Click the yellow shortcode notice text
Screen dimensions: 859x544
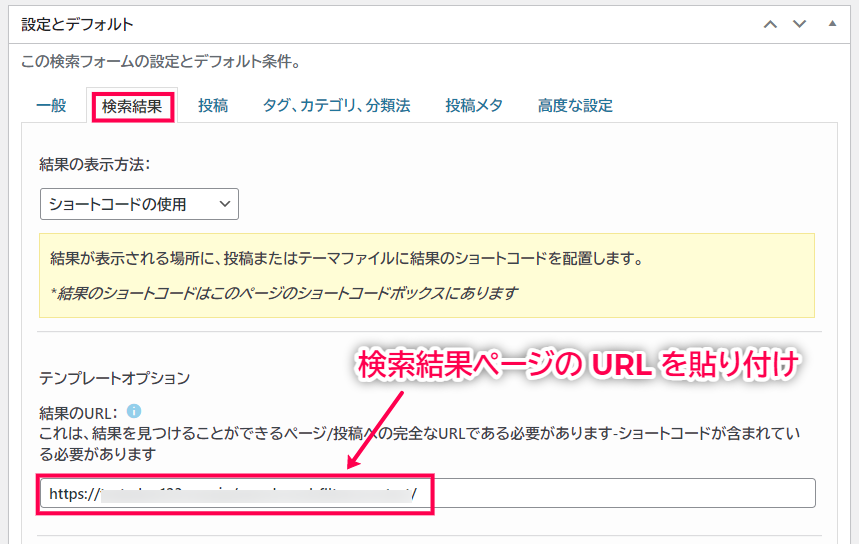(x=427, y=276)
